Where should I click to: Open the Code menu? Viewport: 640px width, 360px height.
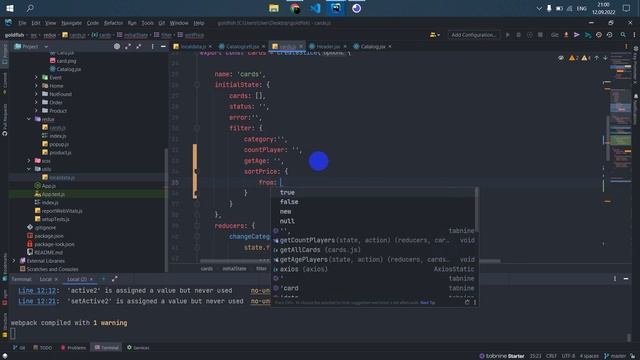(x=93, y=23)
